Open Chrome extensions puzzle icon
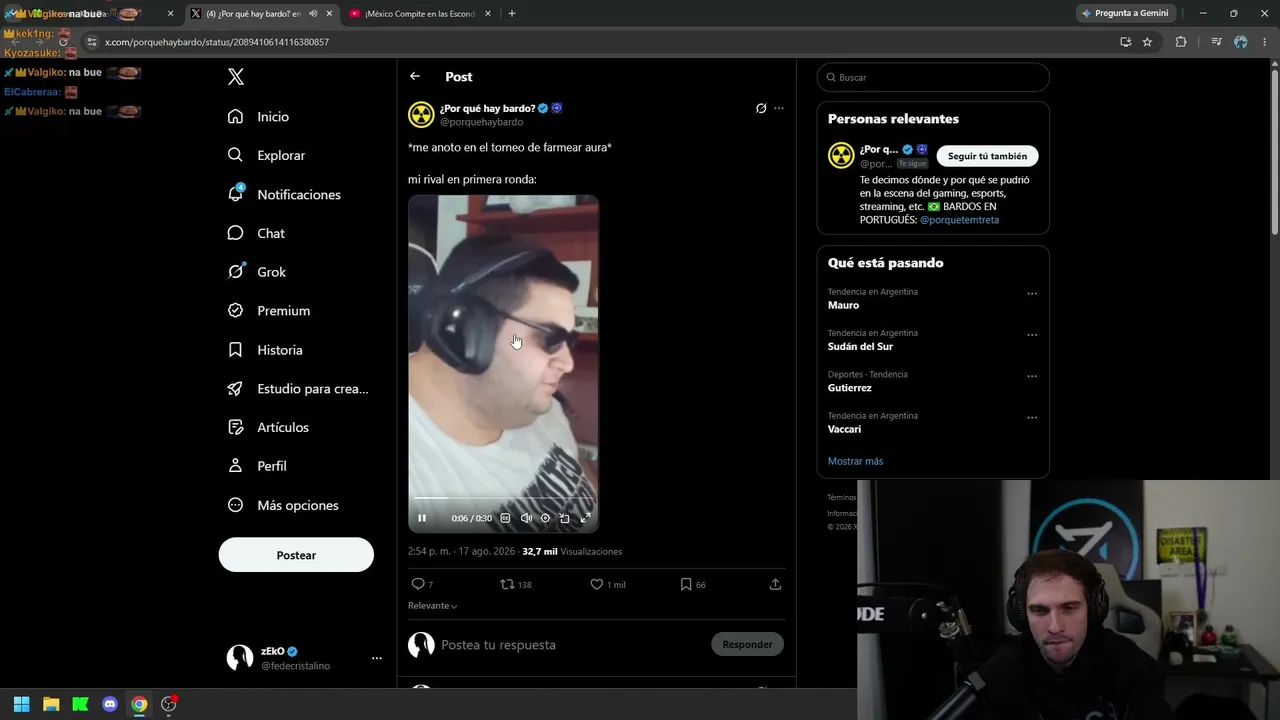This screenshot has height=720, width=1280. 1181,42
